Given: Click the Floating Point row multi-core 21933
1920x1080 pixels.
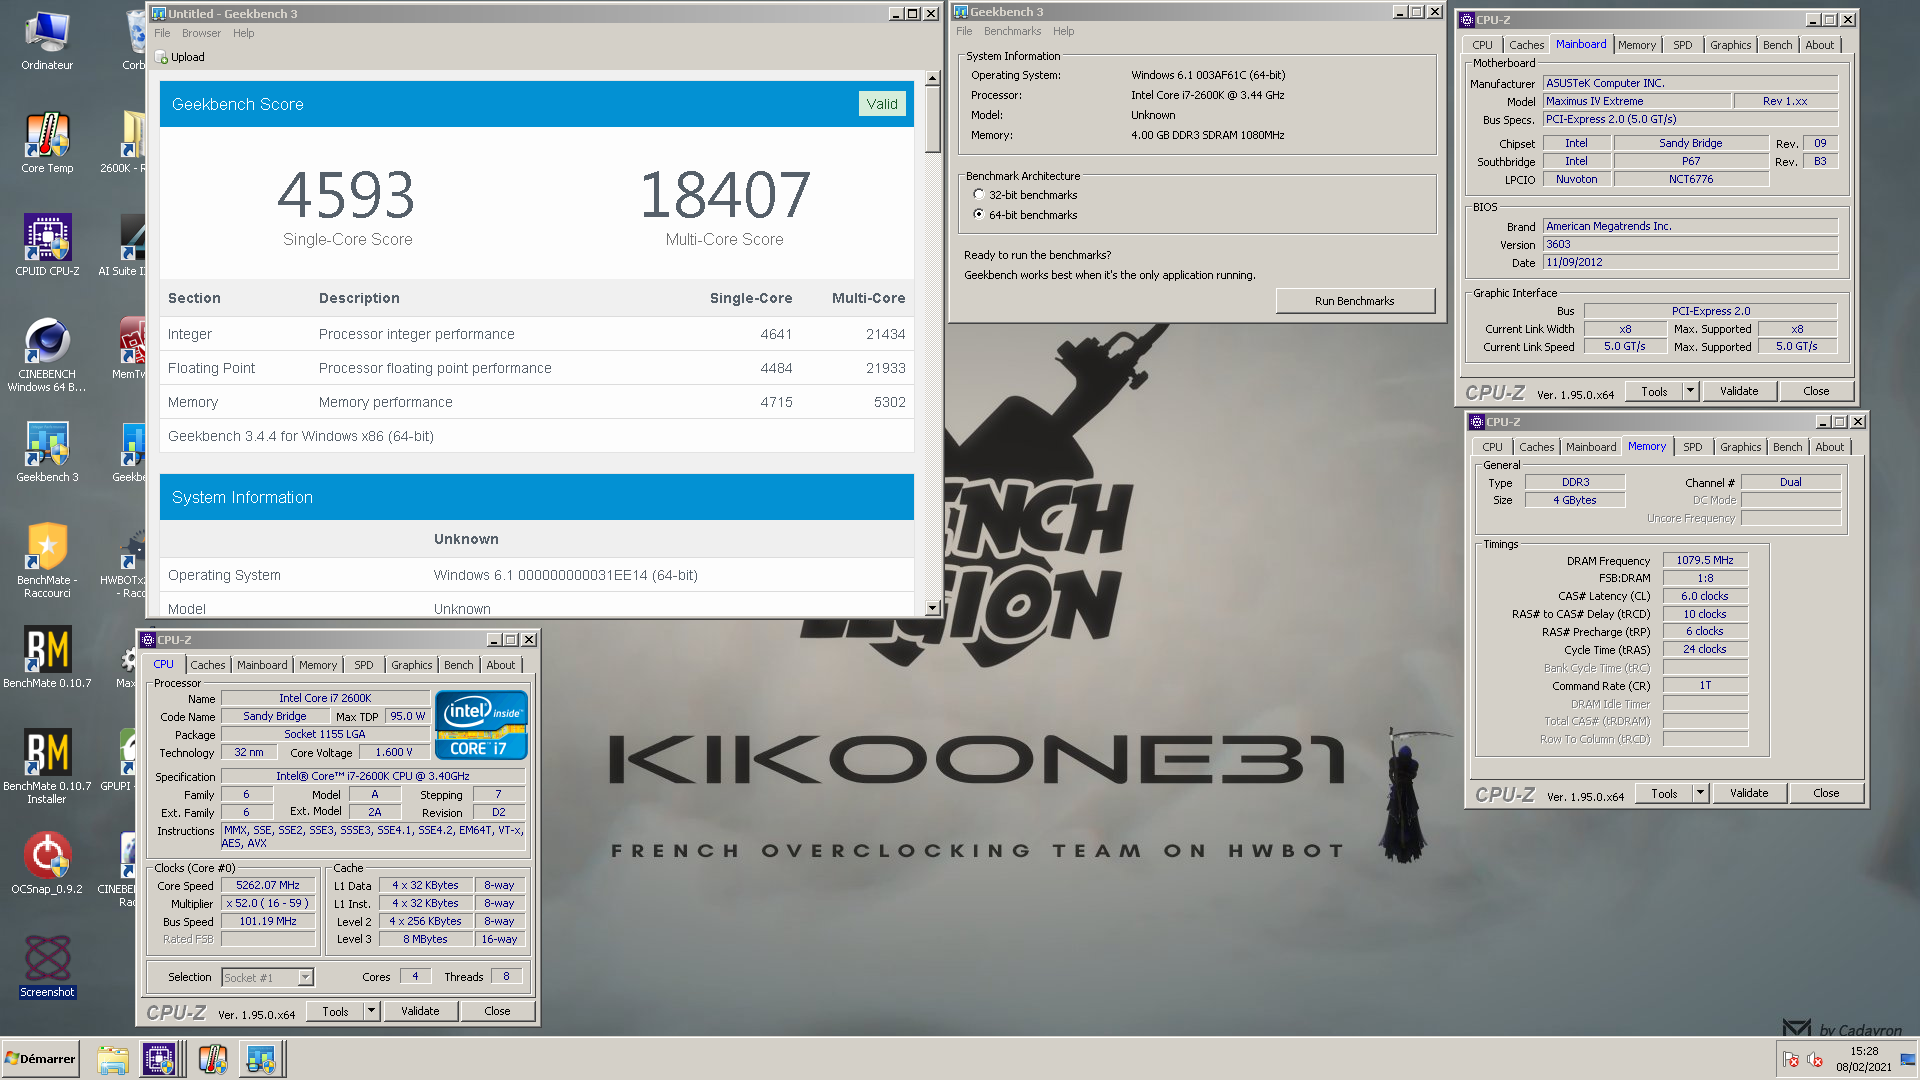Looking at the screenshot, I should [x=885, y=368].
